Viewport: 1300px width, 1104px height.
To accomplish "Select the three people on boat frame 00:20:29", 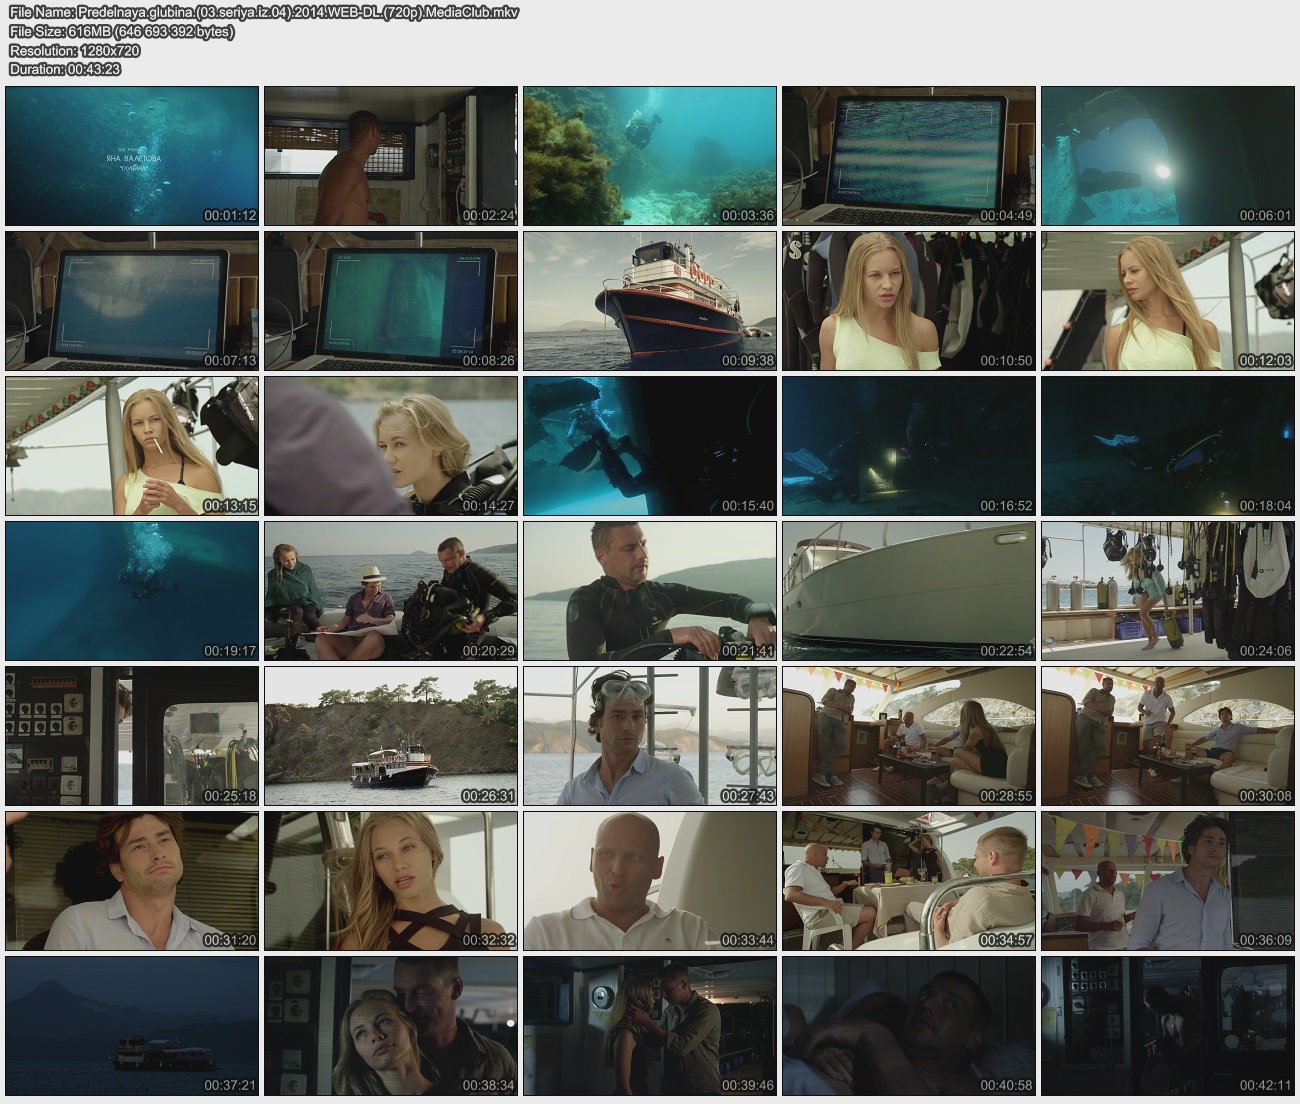I will point(391,591).
